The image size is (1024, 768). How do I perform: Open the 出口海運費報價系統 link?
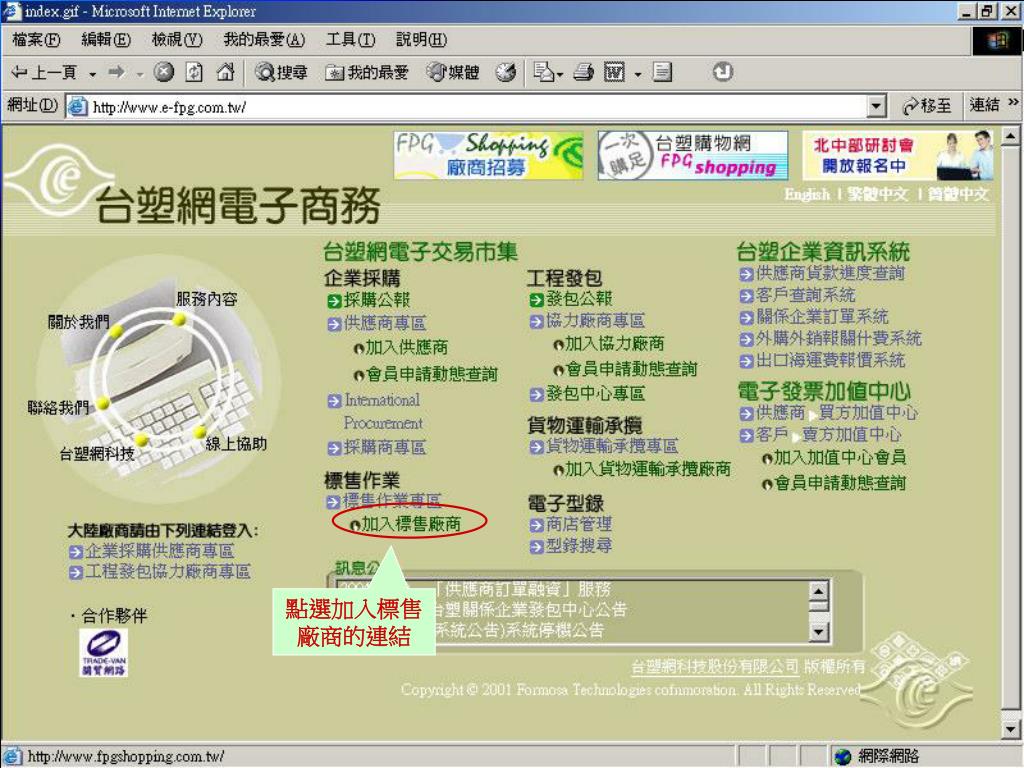830,360
